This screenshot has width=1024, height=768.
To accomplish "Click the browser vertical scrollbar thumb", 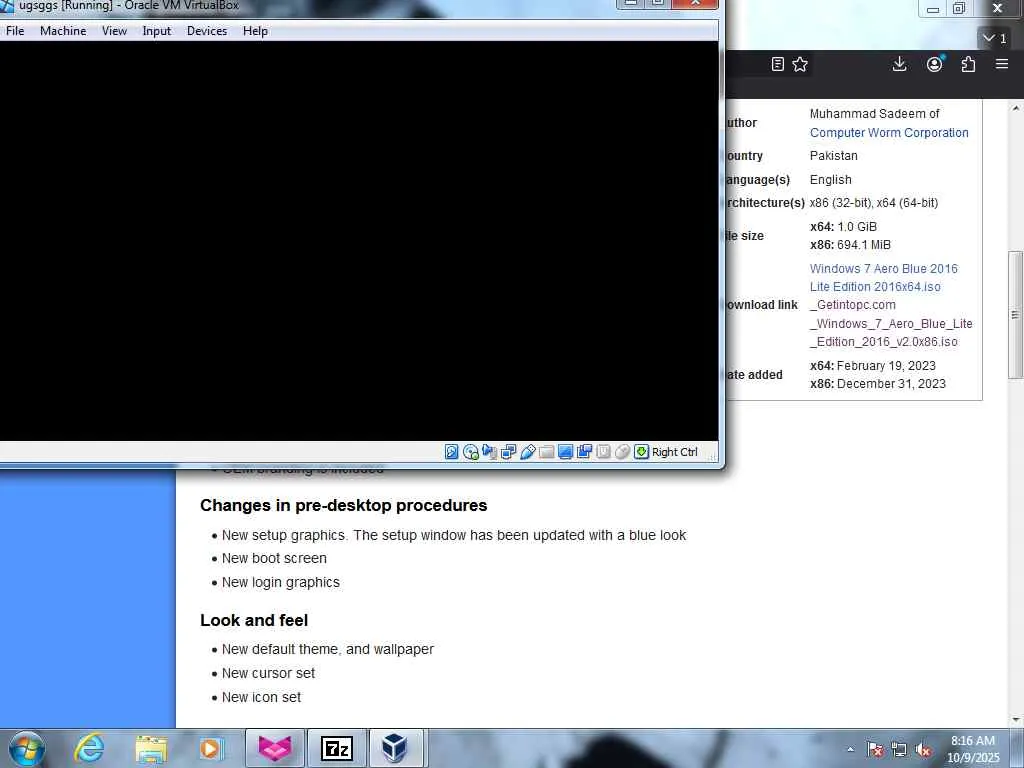I will pos(1016,315).
